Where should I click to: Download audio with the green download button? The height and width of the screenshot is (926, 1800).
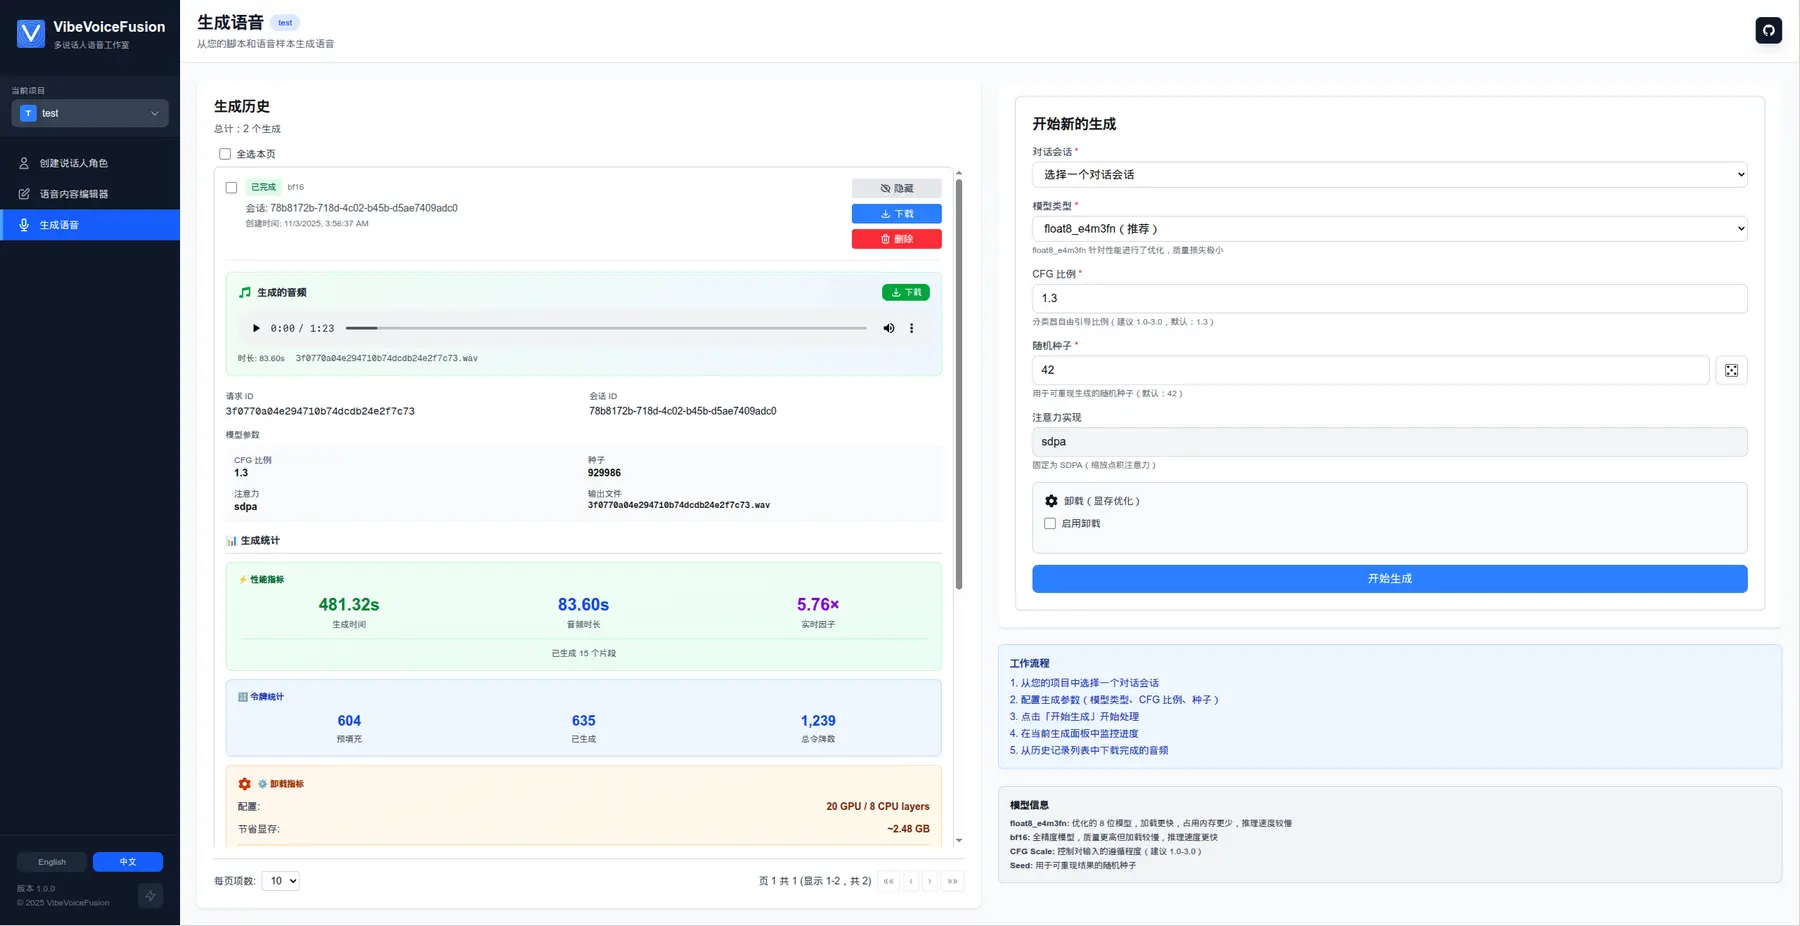(x=905, y=292)
